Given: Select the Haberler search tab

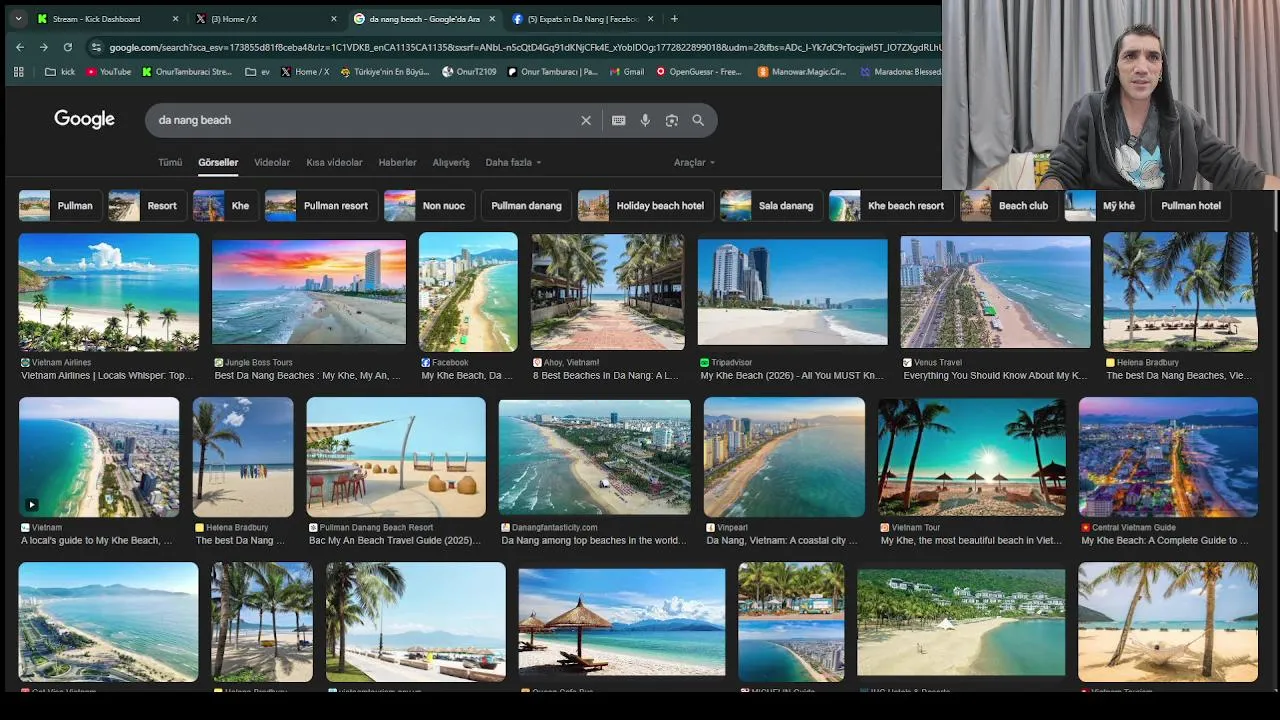Looking at the screenshot, I should (x=397, y=162).
